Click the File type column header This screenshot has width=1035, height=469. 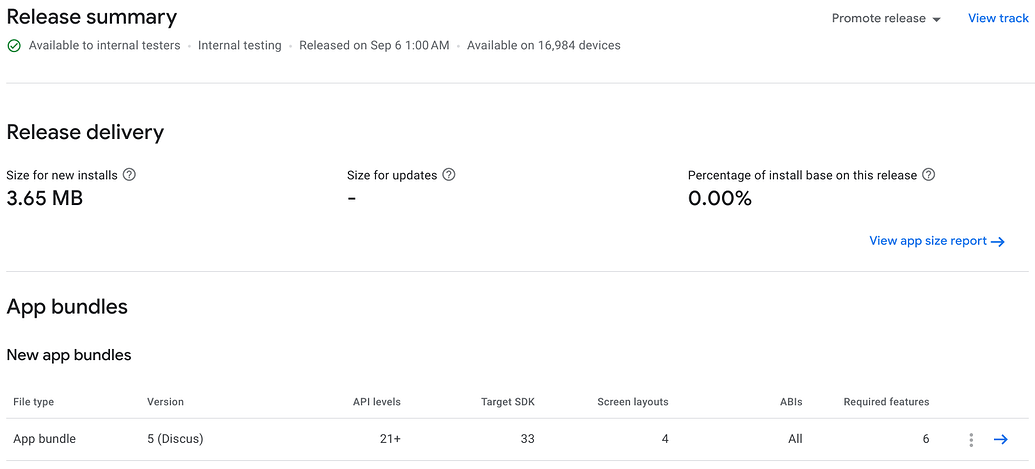pos(34,402)
